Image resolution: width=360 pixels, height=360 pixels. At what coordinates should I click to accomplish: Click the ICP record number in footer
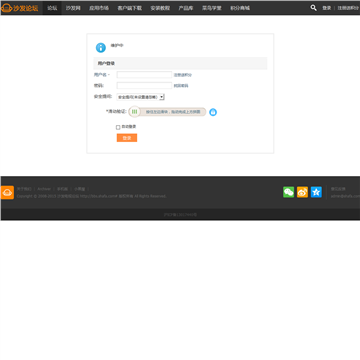click(180, 215)
